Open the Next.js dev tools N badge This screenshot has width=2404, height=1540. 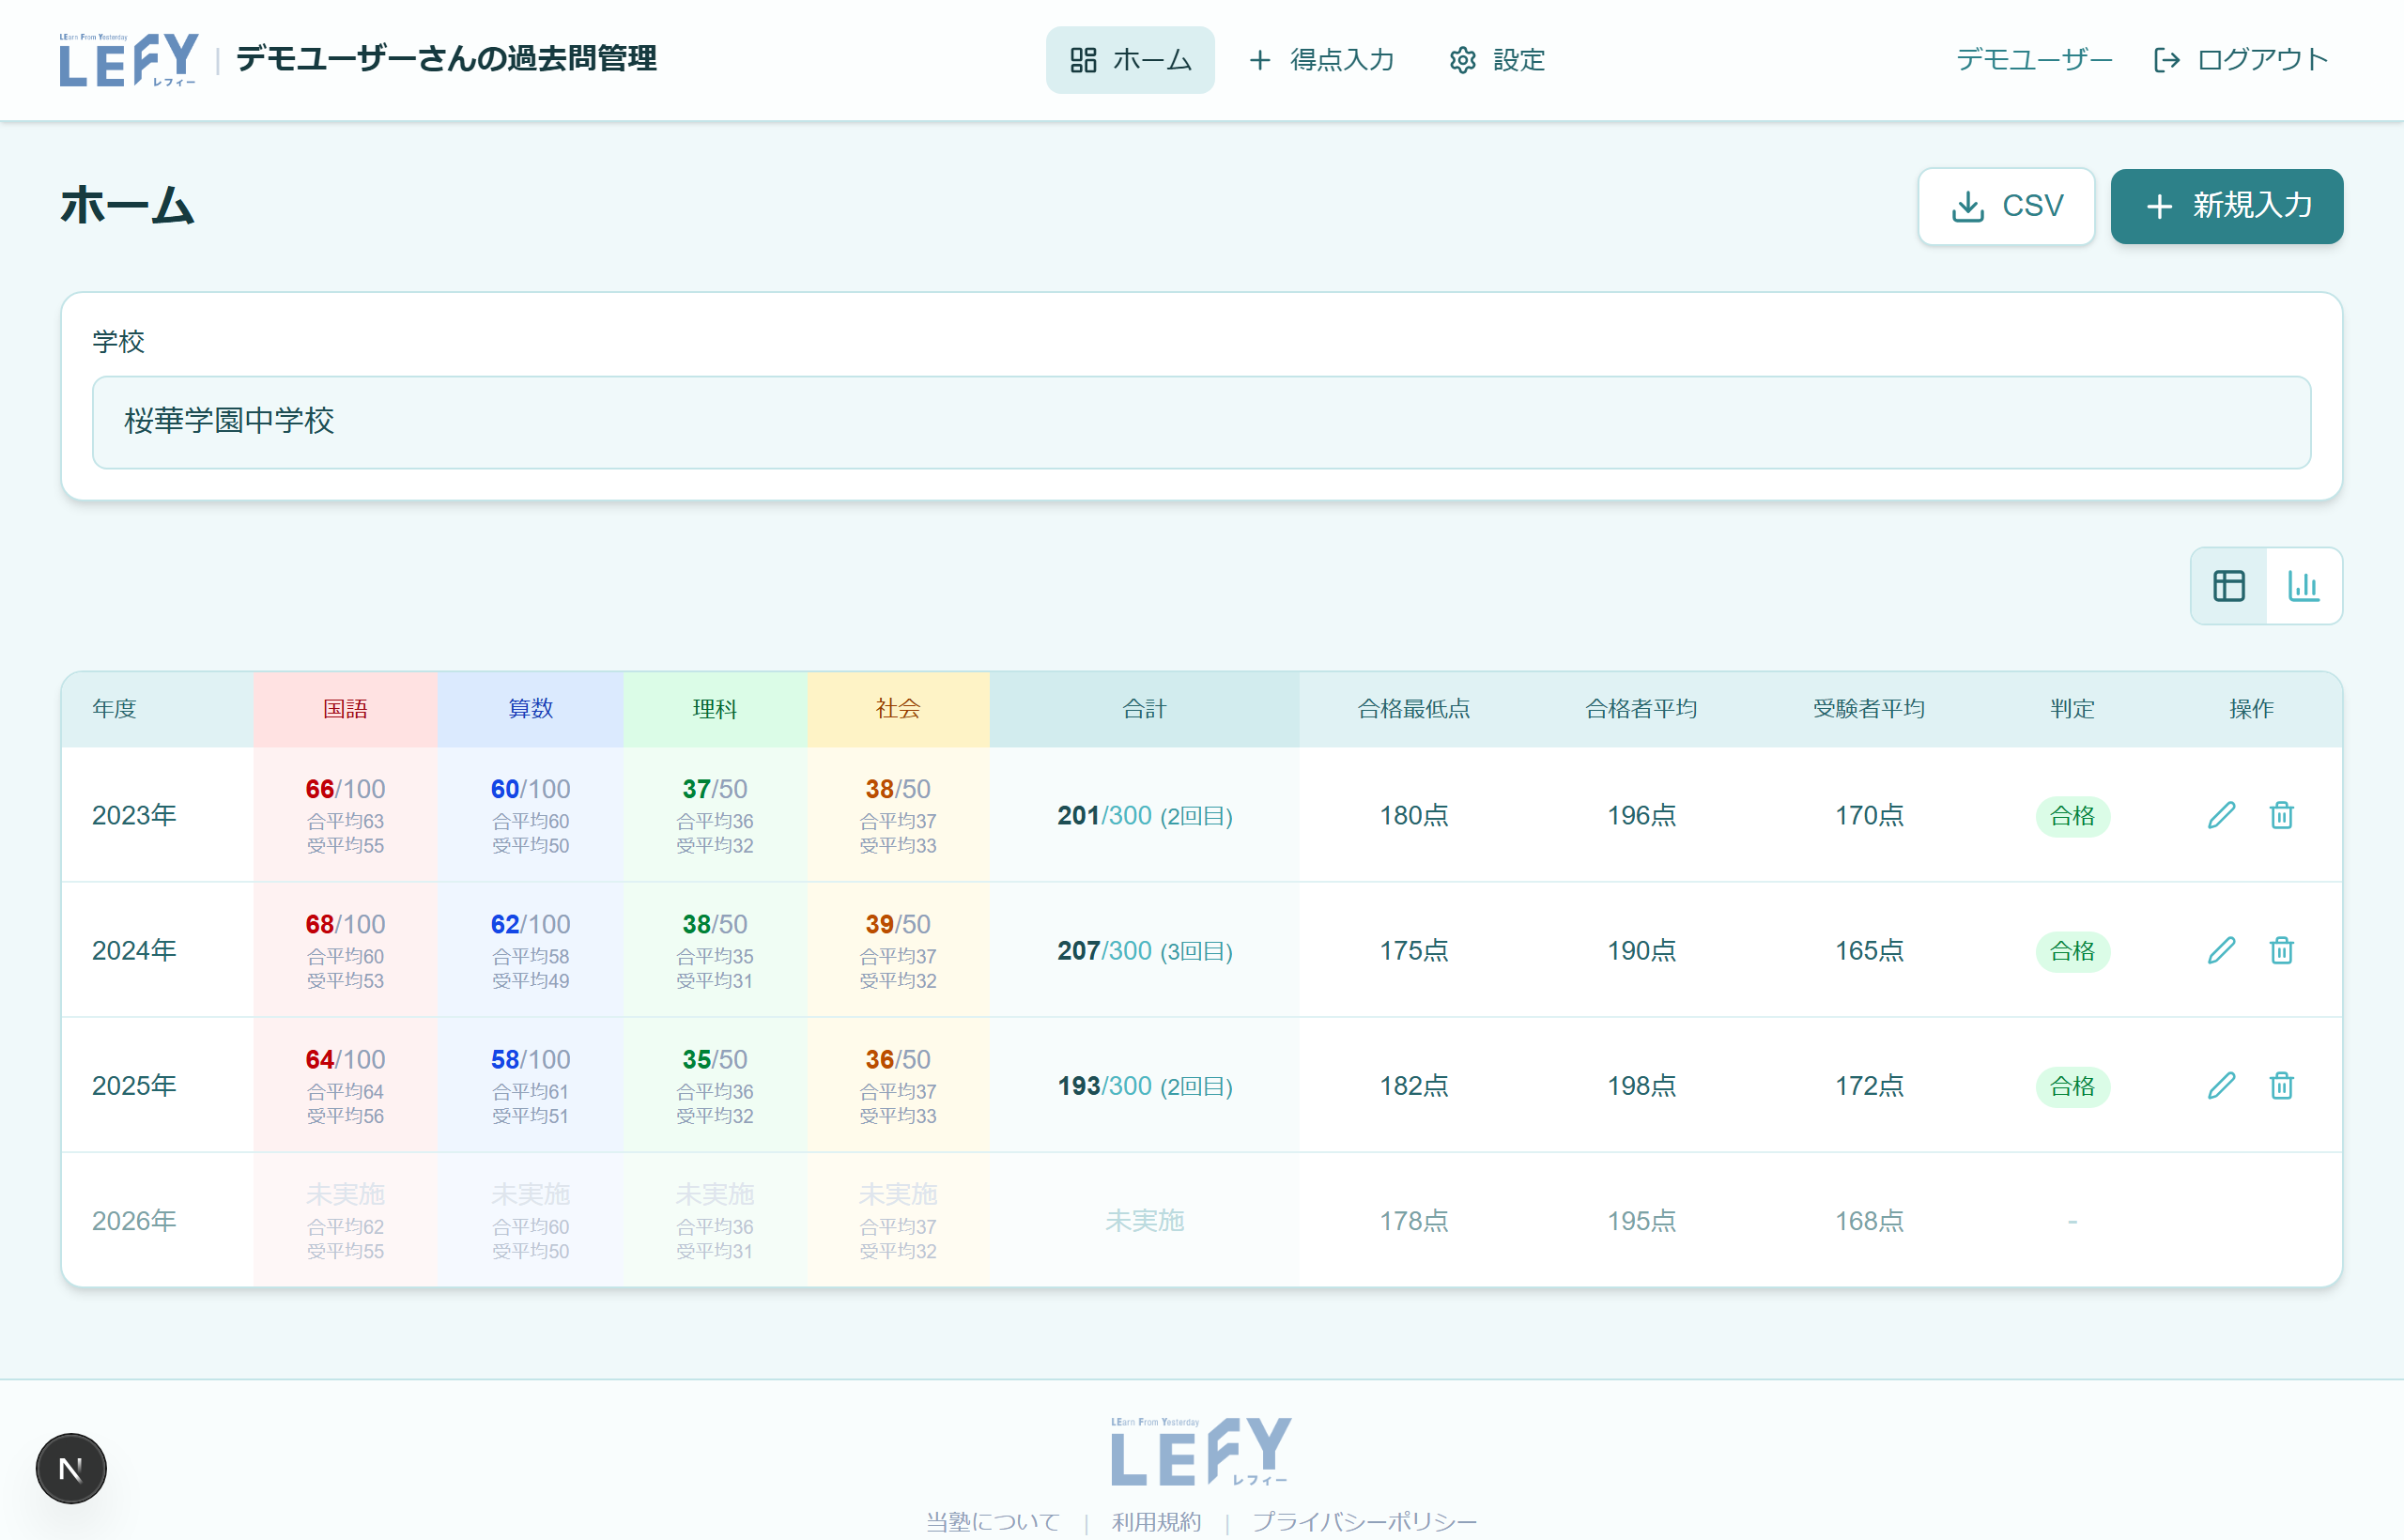pyautogui.click(x=71, y=1468)
